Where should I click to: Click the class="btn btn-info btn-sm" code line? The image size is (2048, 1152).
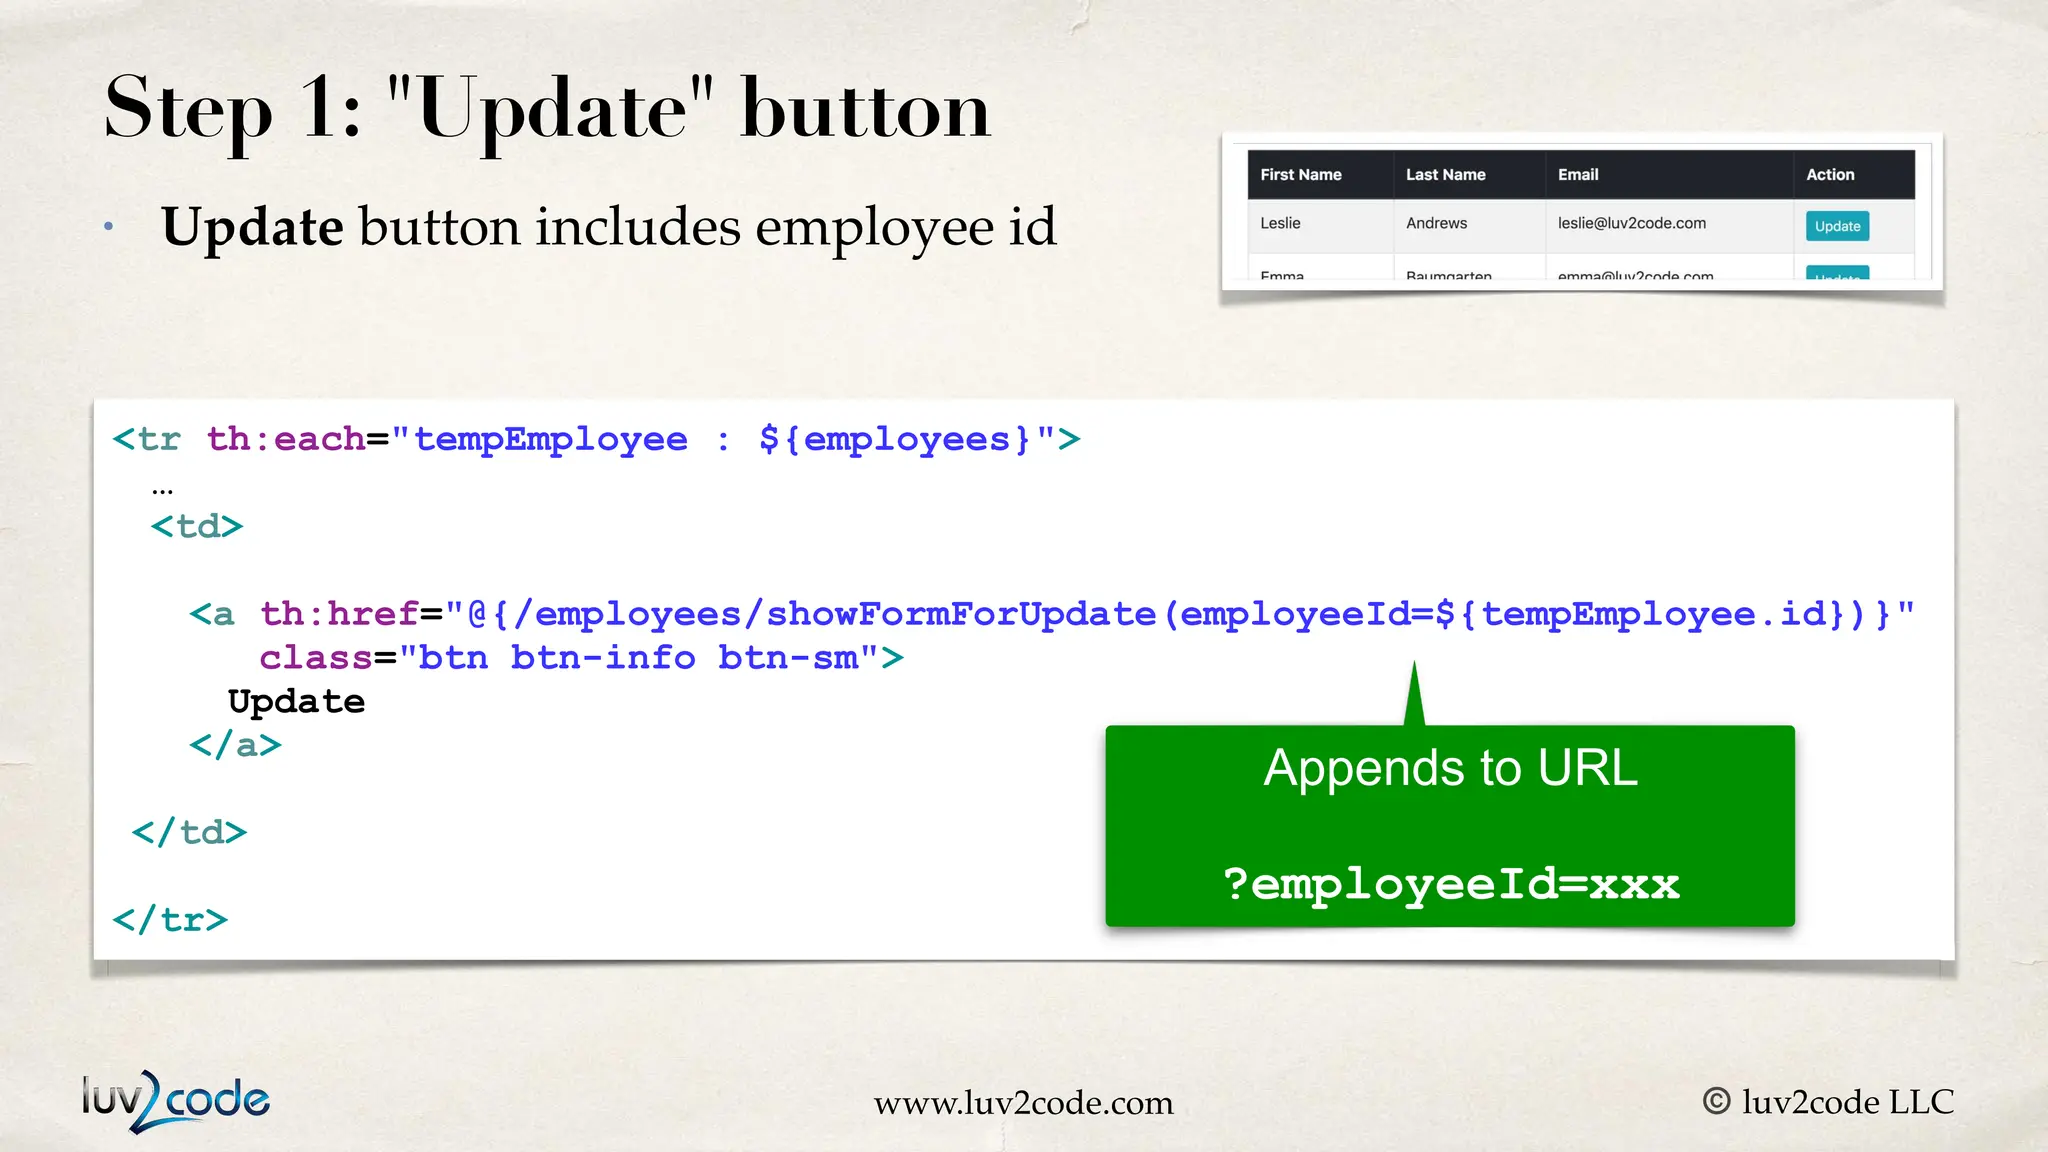coord(581,657)
